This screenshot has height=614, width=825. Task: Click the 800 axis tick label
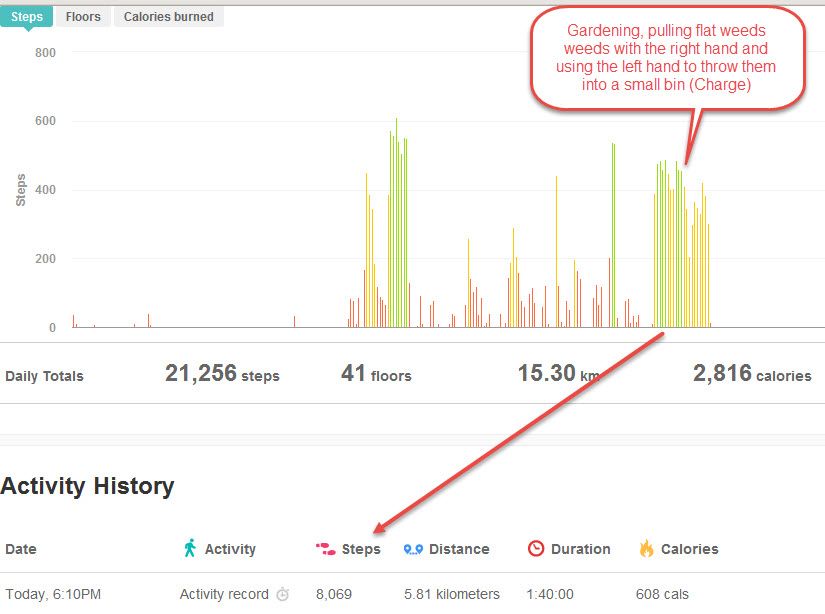click(45, 53)
